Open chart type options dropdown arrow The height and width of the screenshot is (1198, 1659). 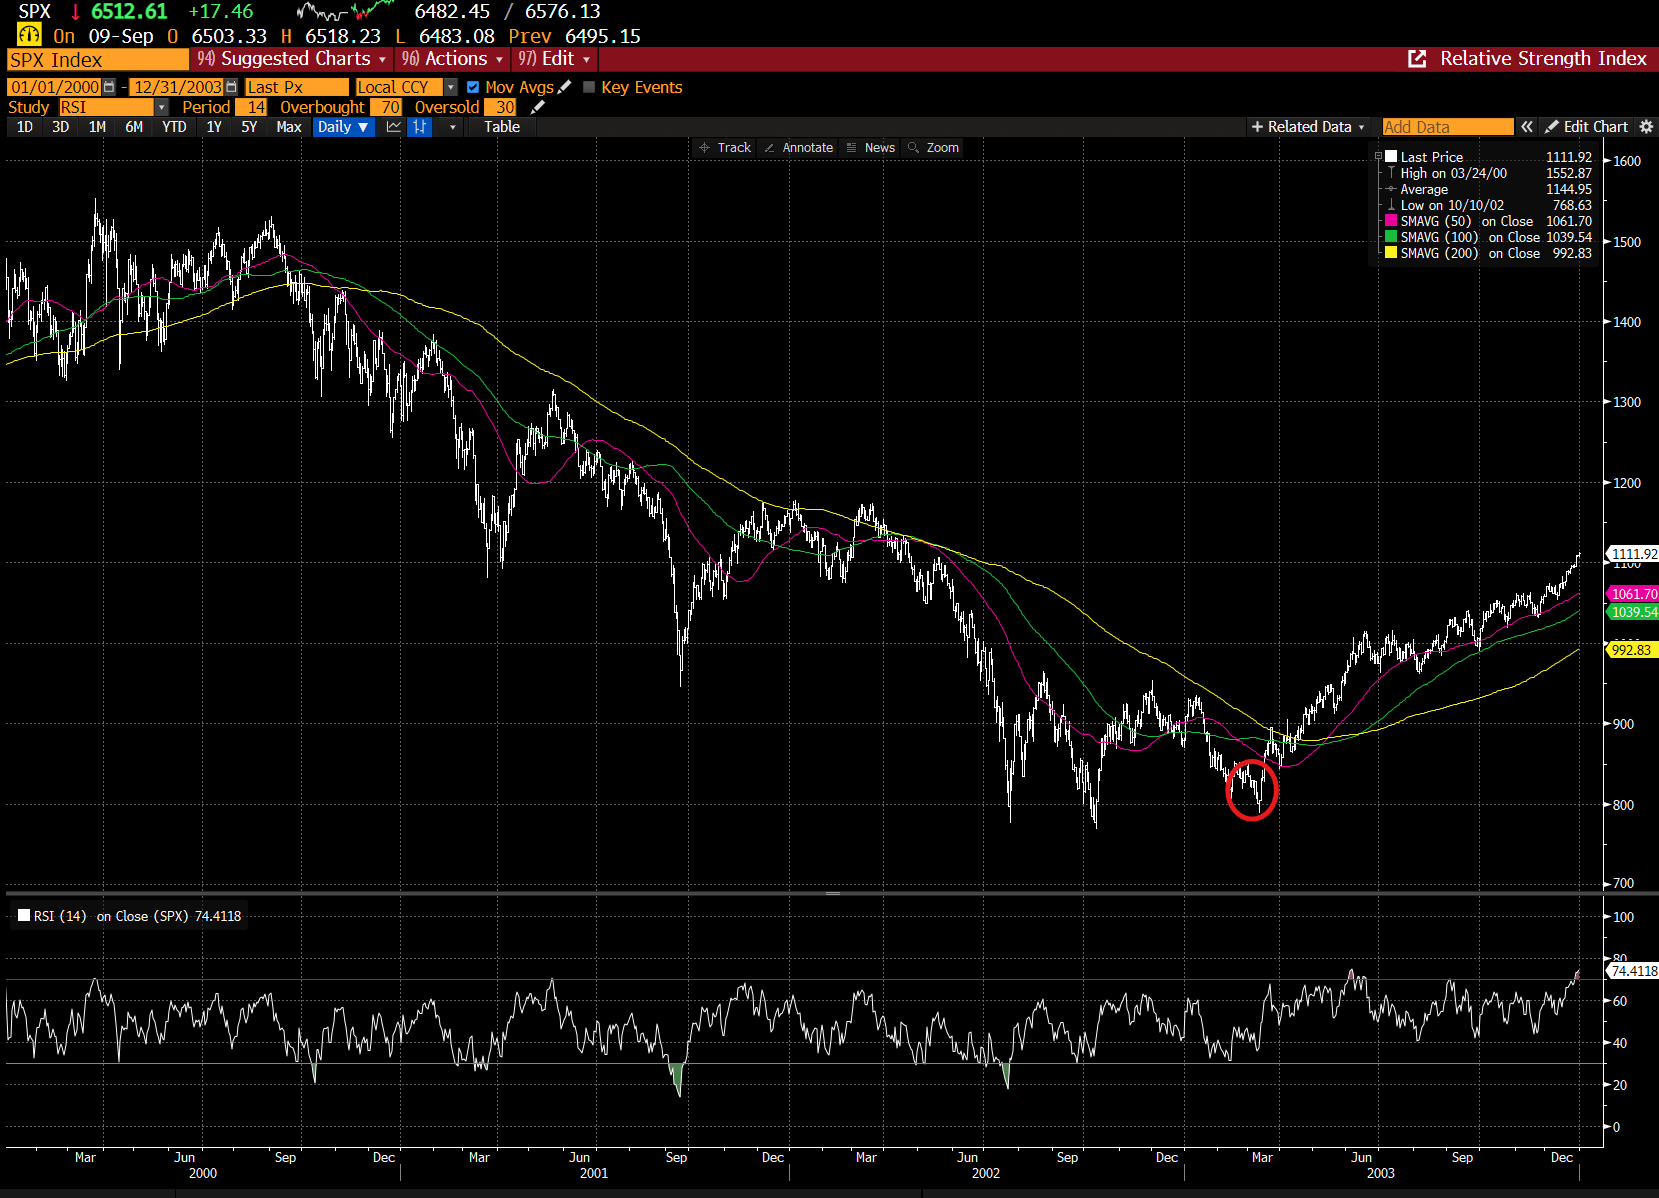pos(453,127)
